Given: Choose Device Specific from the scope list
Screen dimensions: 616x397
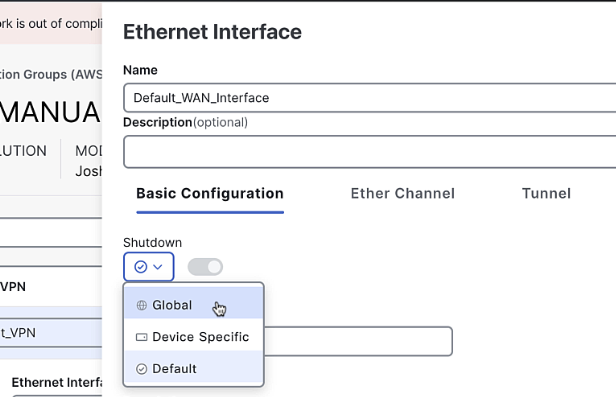Looking at the screenshot, I should (x=193, y=337).
